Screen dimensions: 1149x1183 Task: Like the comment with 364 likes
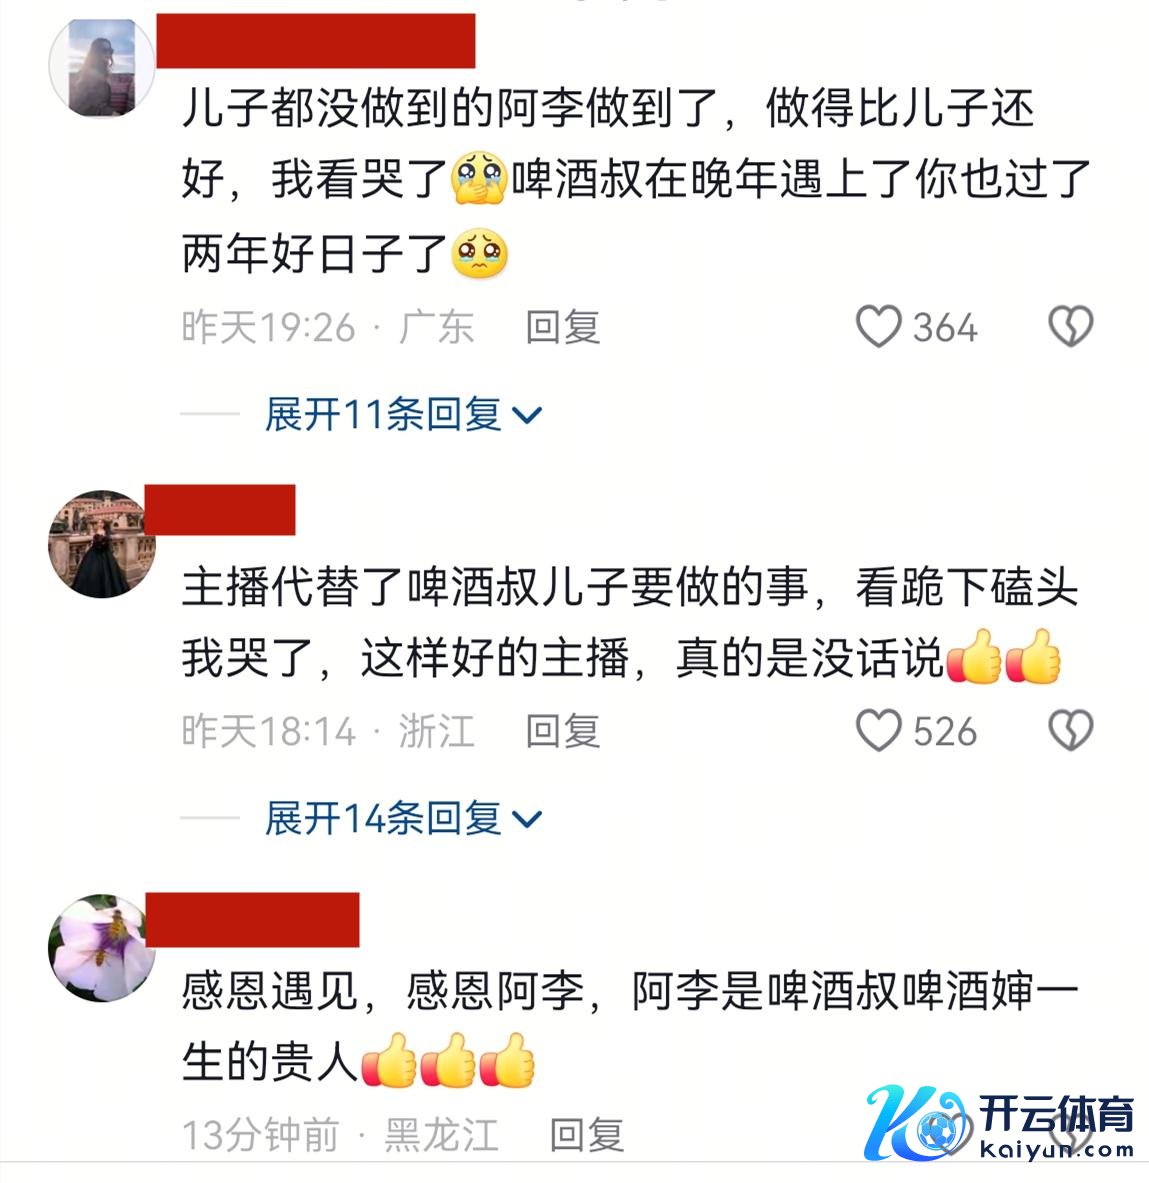click(878, 327)
